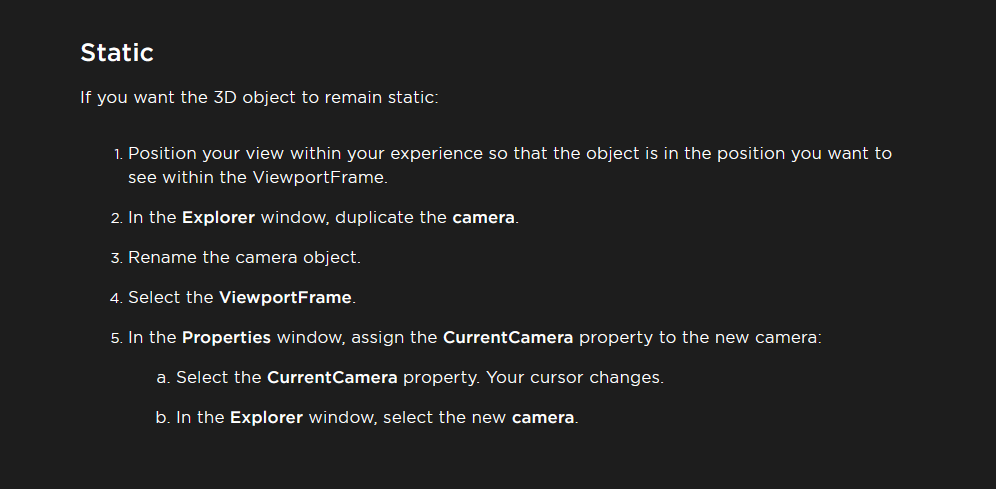Click the sub-step 'a.' list marker
Image resolution: width=996 pixels, height=489 pixels.
tap(163, 378)
